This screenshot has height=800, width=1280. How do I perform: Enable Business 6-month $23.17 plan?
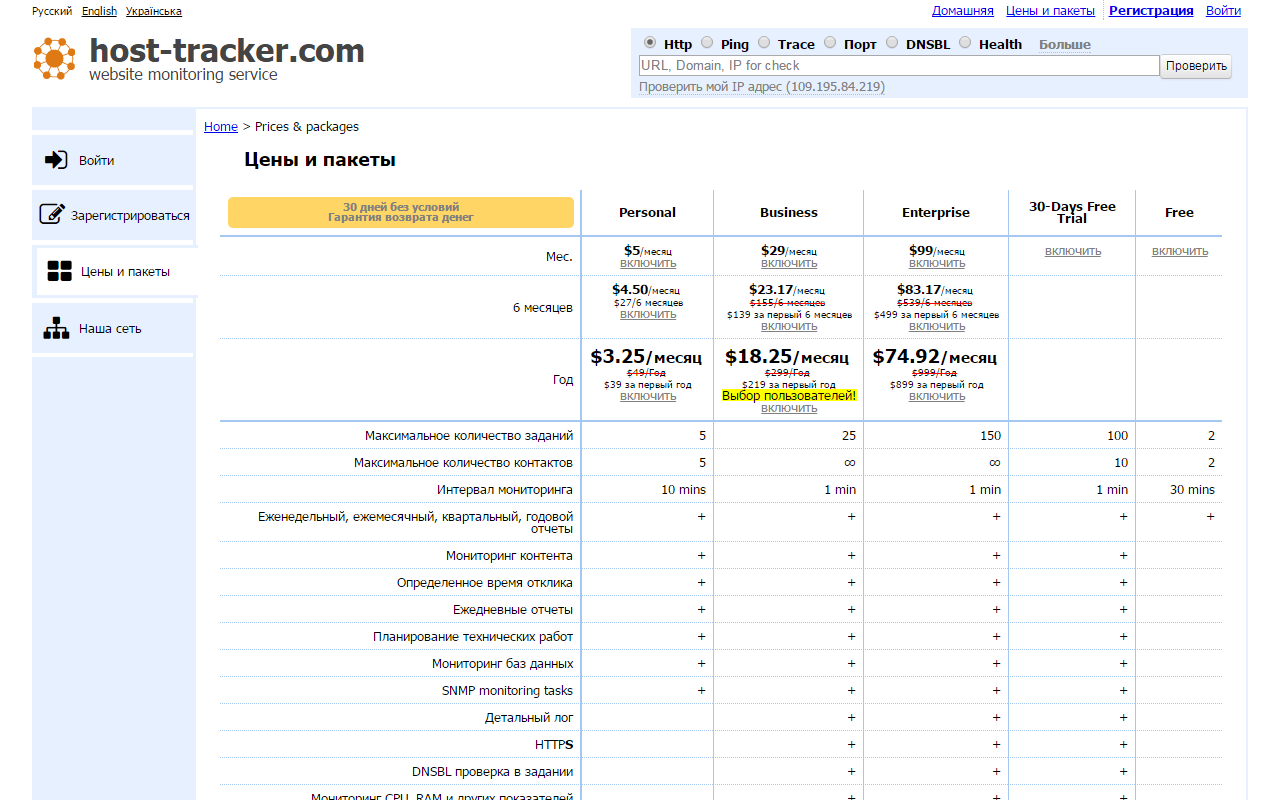789,327
